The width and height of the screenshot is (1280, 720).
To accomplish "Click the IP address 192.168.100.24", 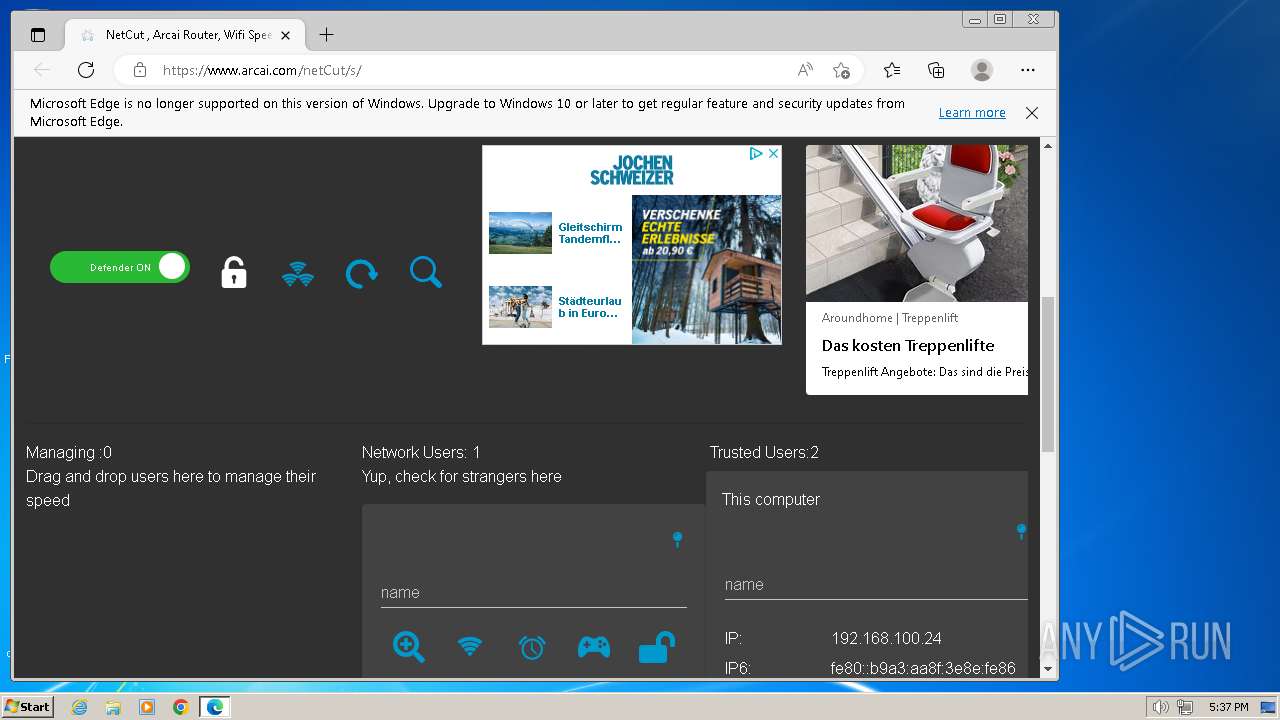I will click(887, 638).
